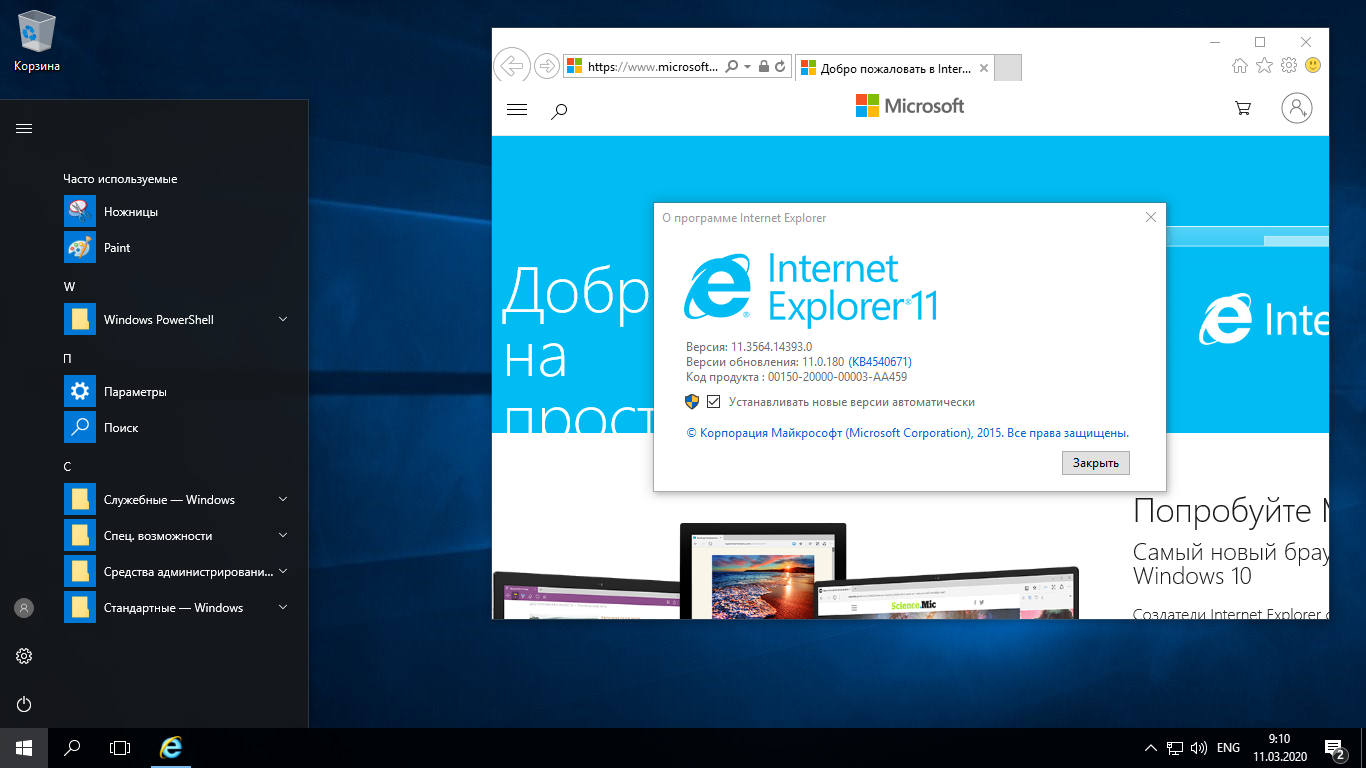Expand Windows PowerShell folder chevron

tap(283, 320)
